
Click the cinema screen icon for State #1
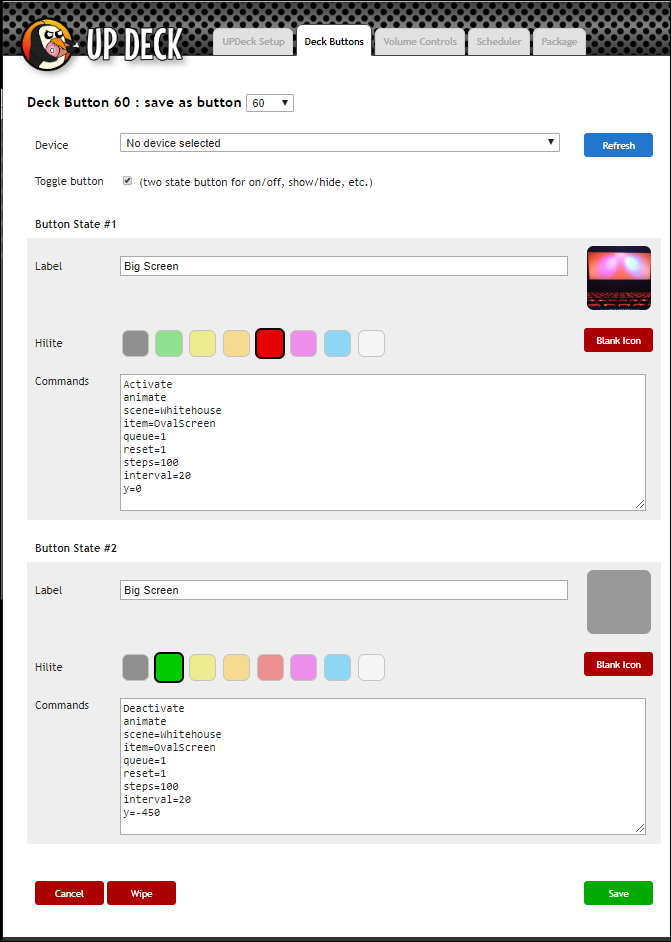click(x=618, y=278)
